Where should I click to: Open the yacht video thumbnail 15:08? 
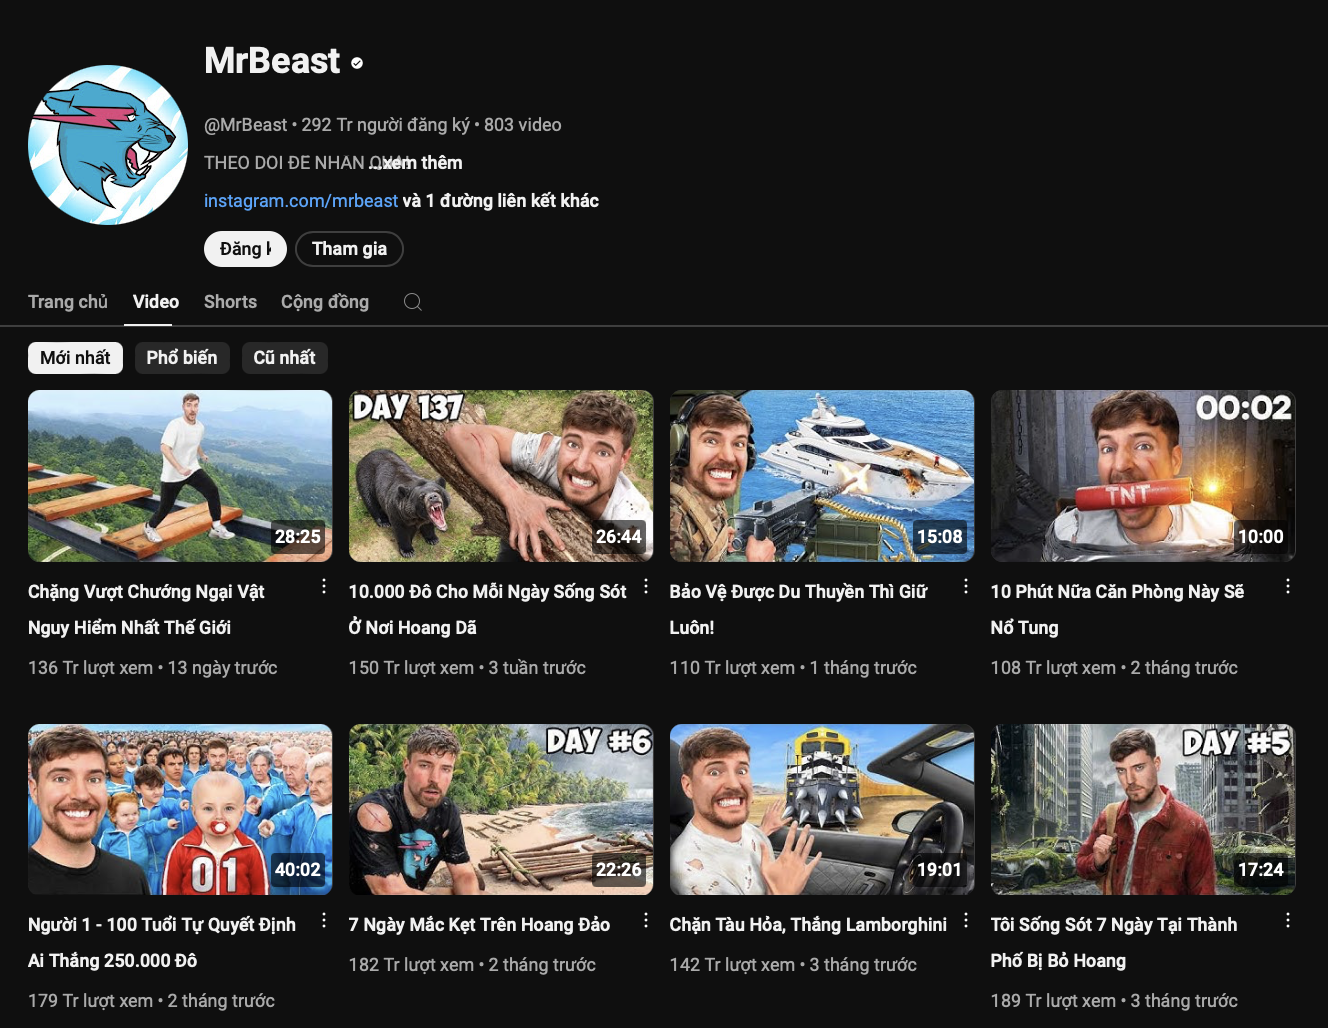(822, 476)
